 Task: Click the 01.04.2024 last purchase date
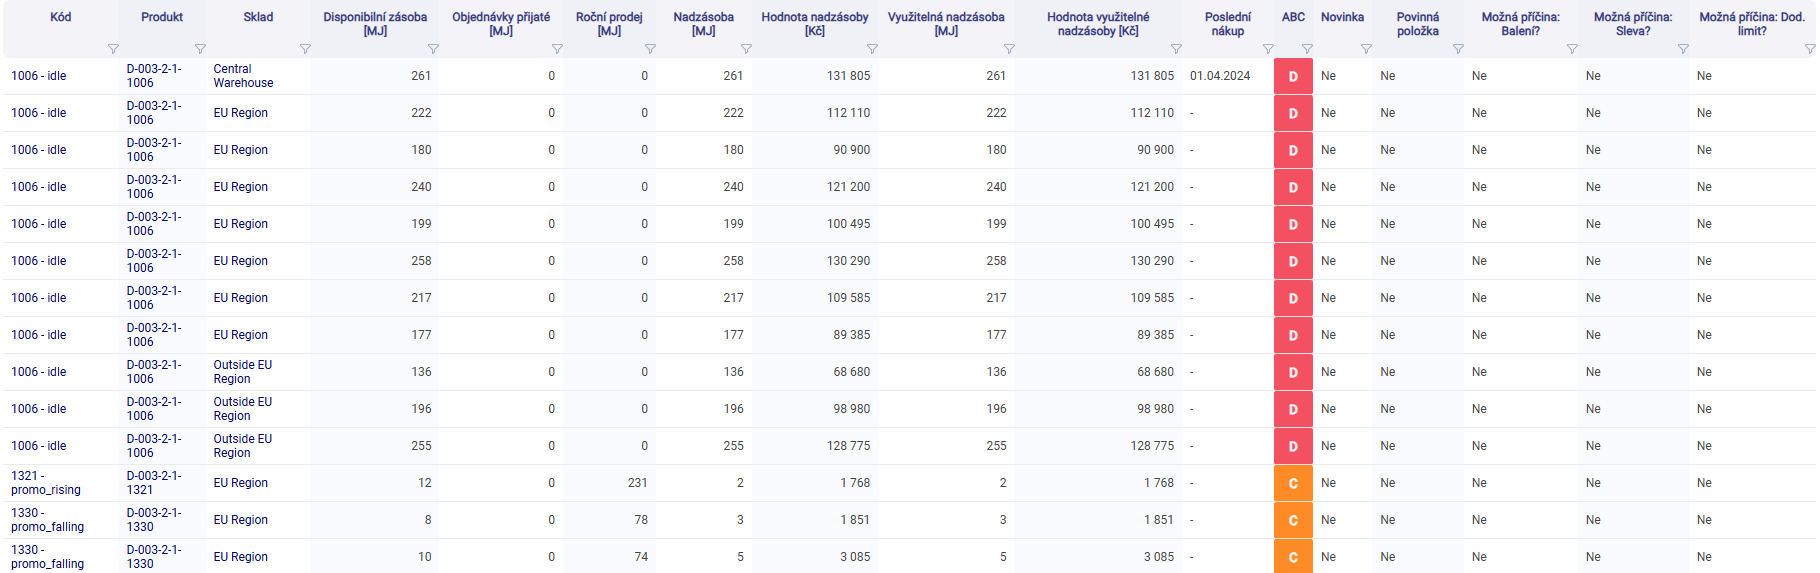1220,76
